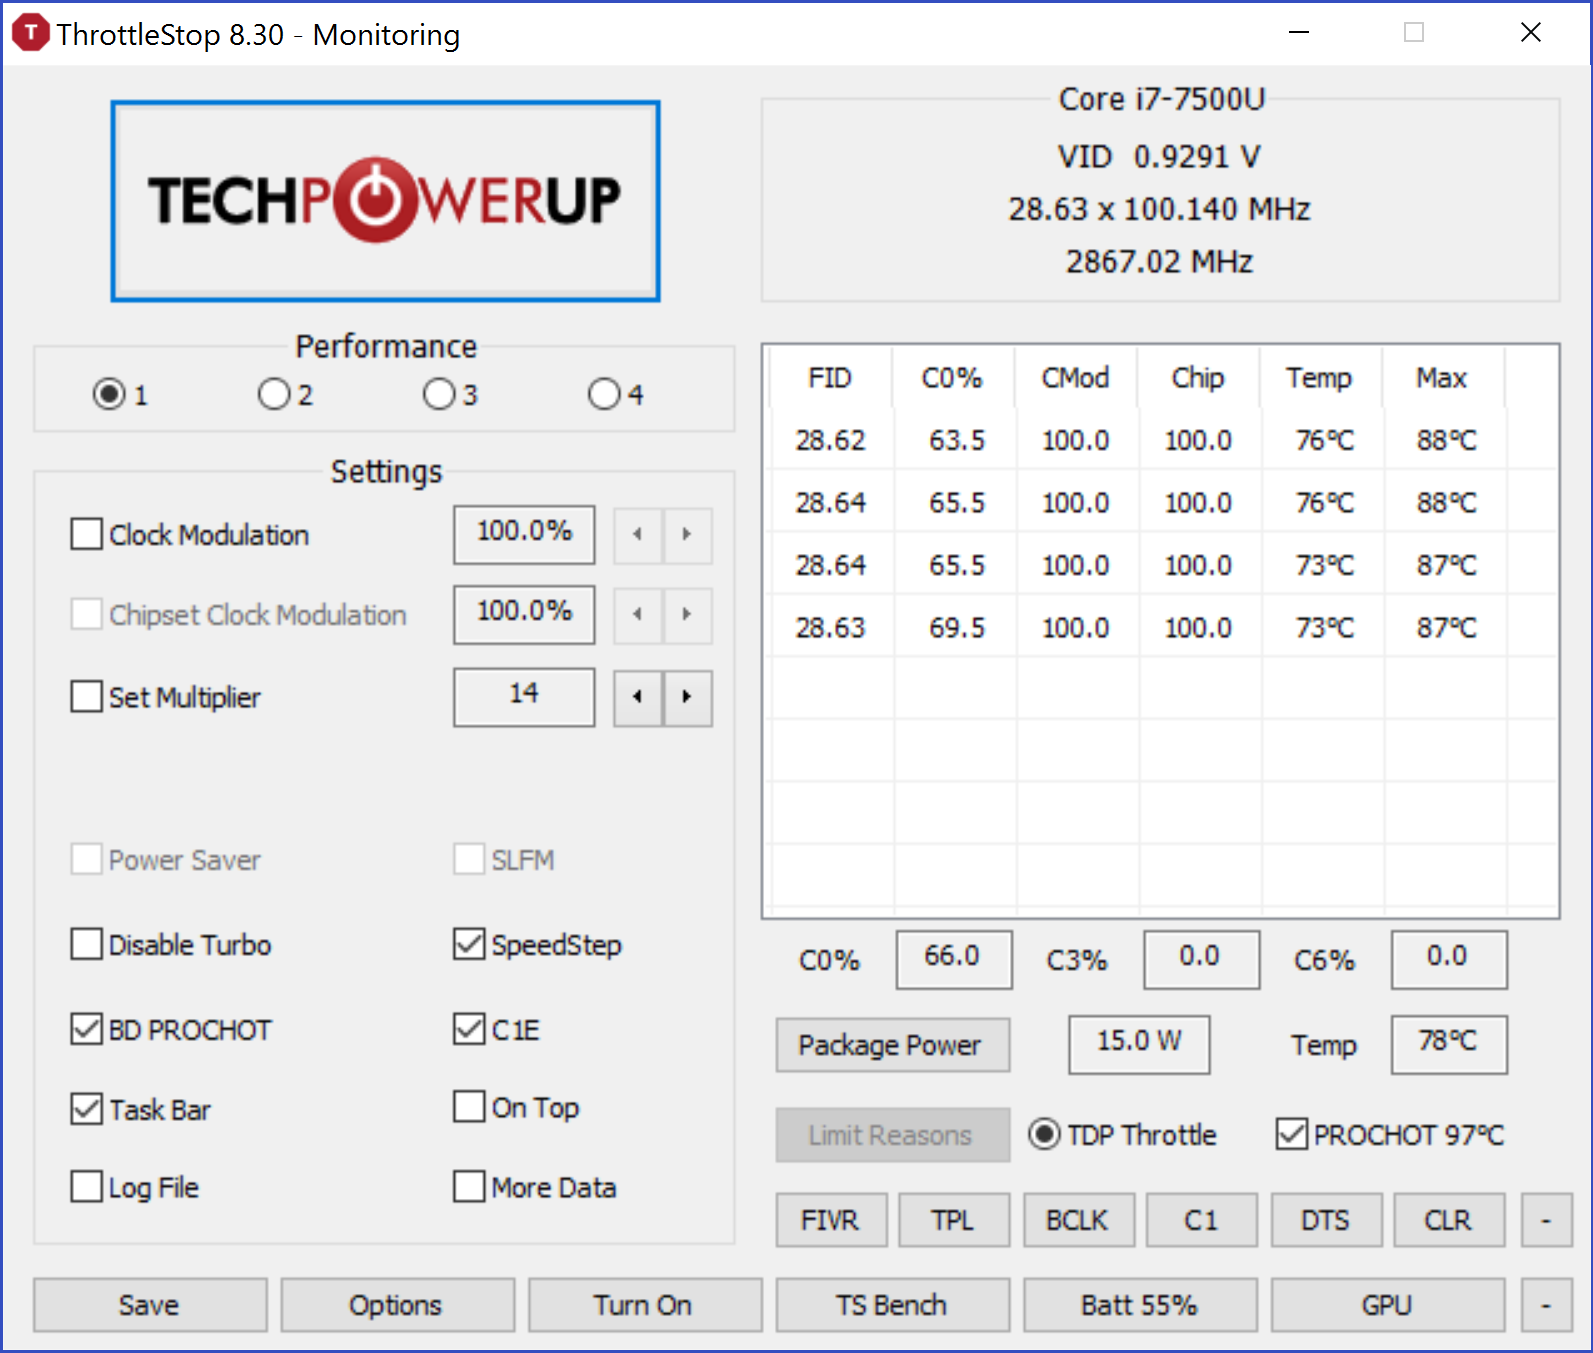
Task: Select the TDP Throttle radio button
Action: coord(1044,1134)
